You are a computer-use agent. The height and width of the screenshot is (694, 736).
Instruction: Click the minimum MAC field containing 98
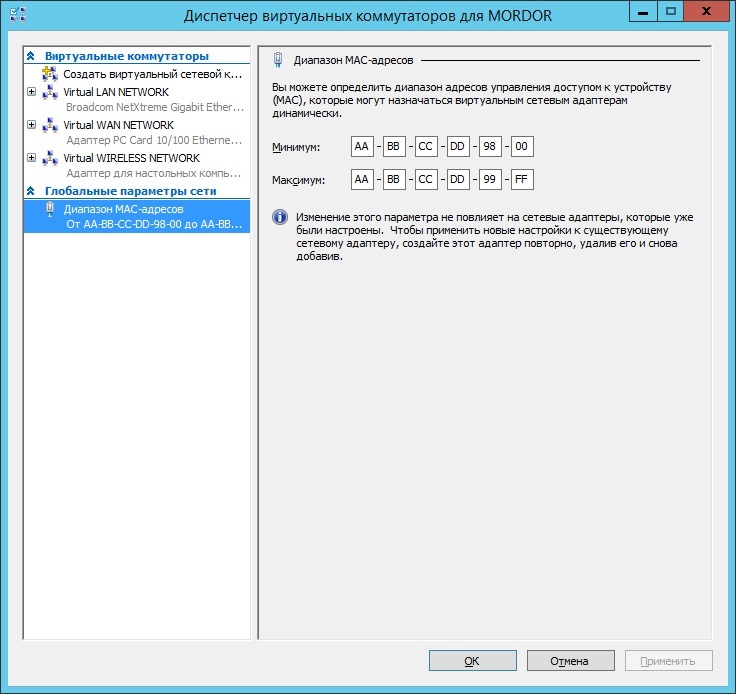pyautogui.click(x=489, y=147)
